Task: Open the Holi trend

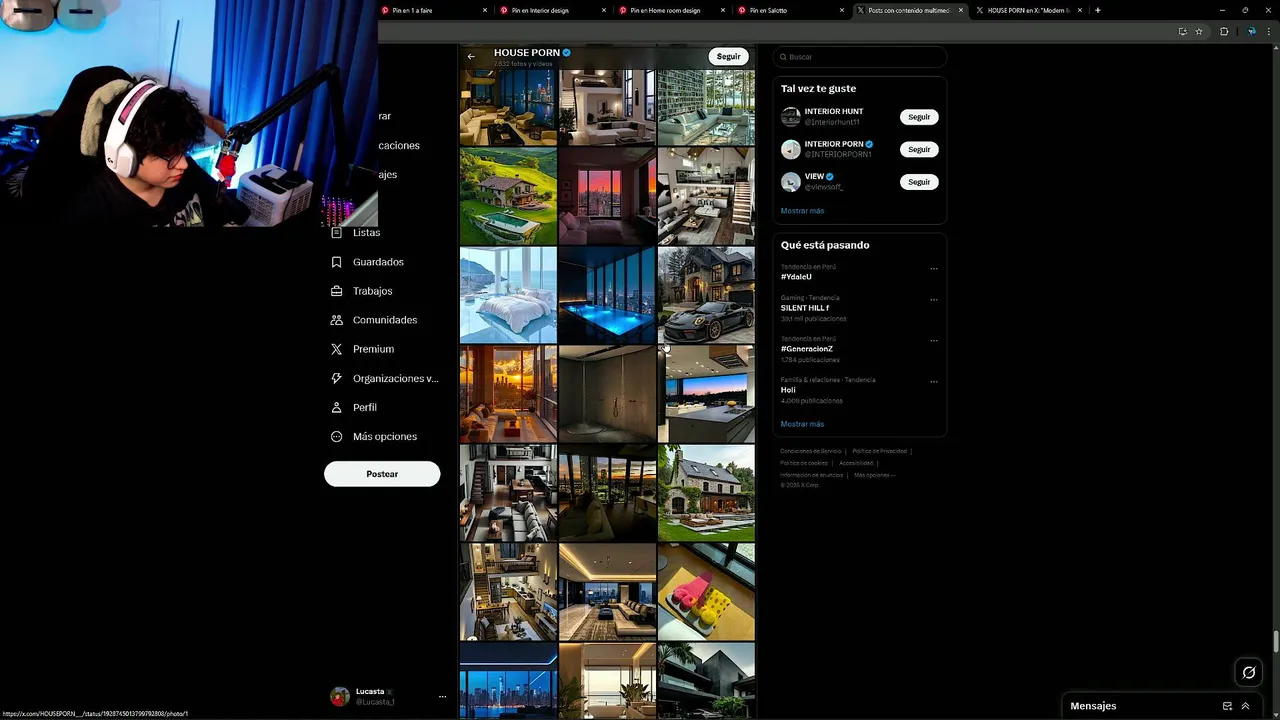Action: click(x=788, y=390)
